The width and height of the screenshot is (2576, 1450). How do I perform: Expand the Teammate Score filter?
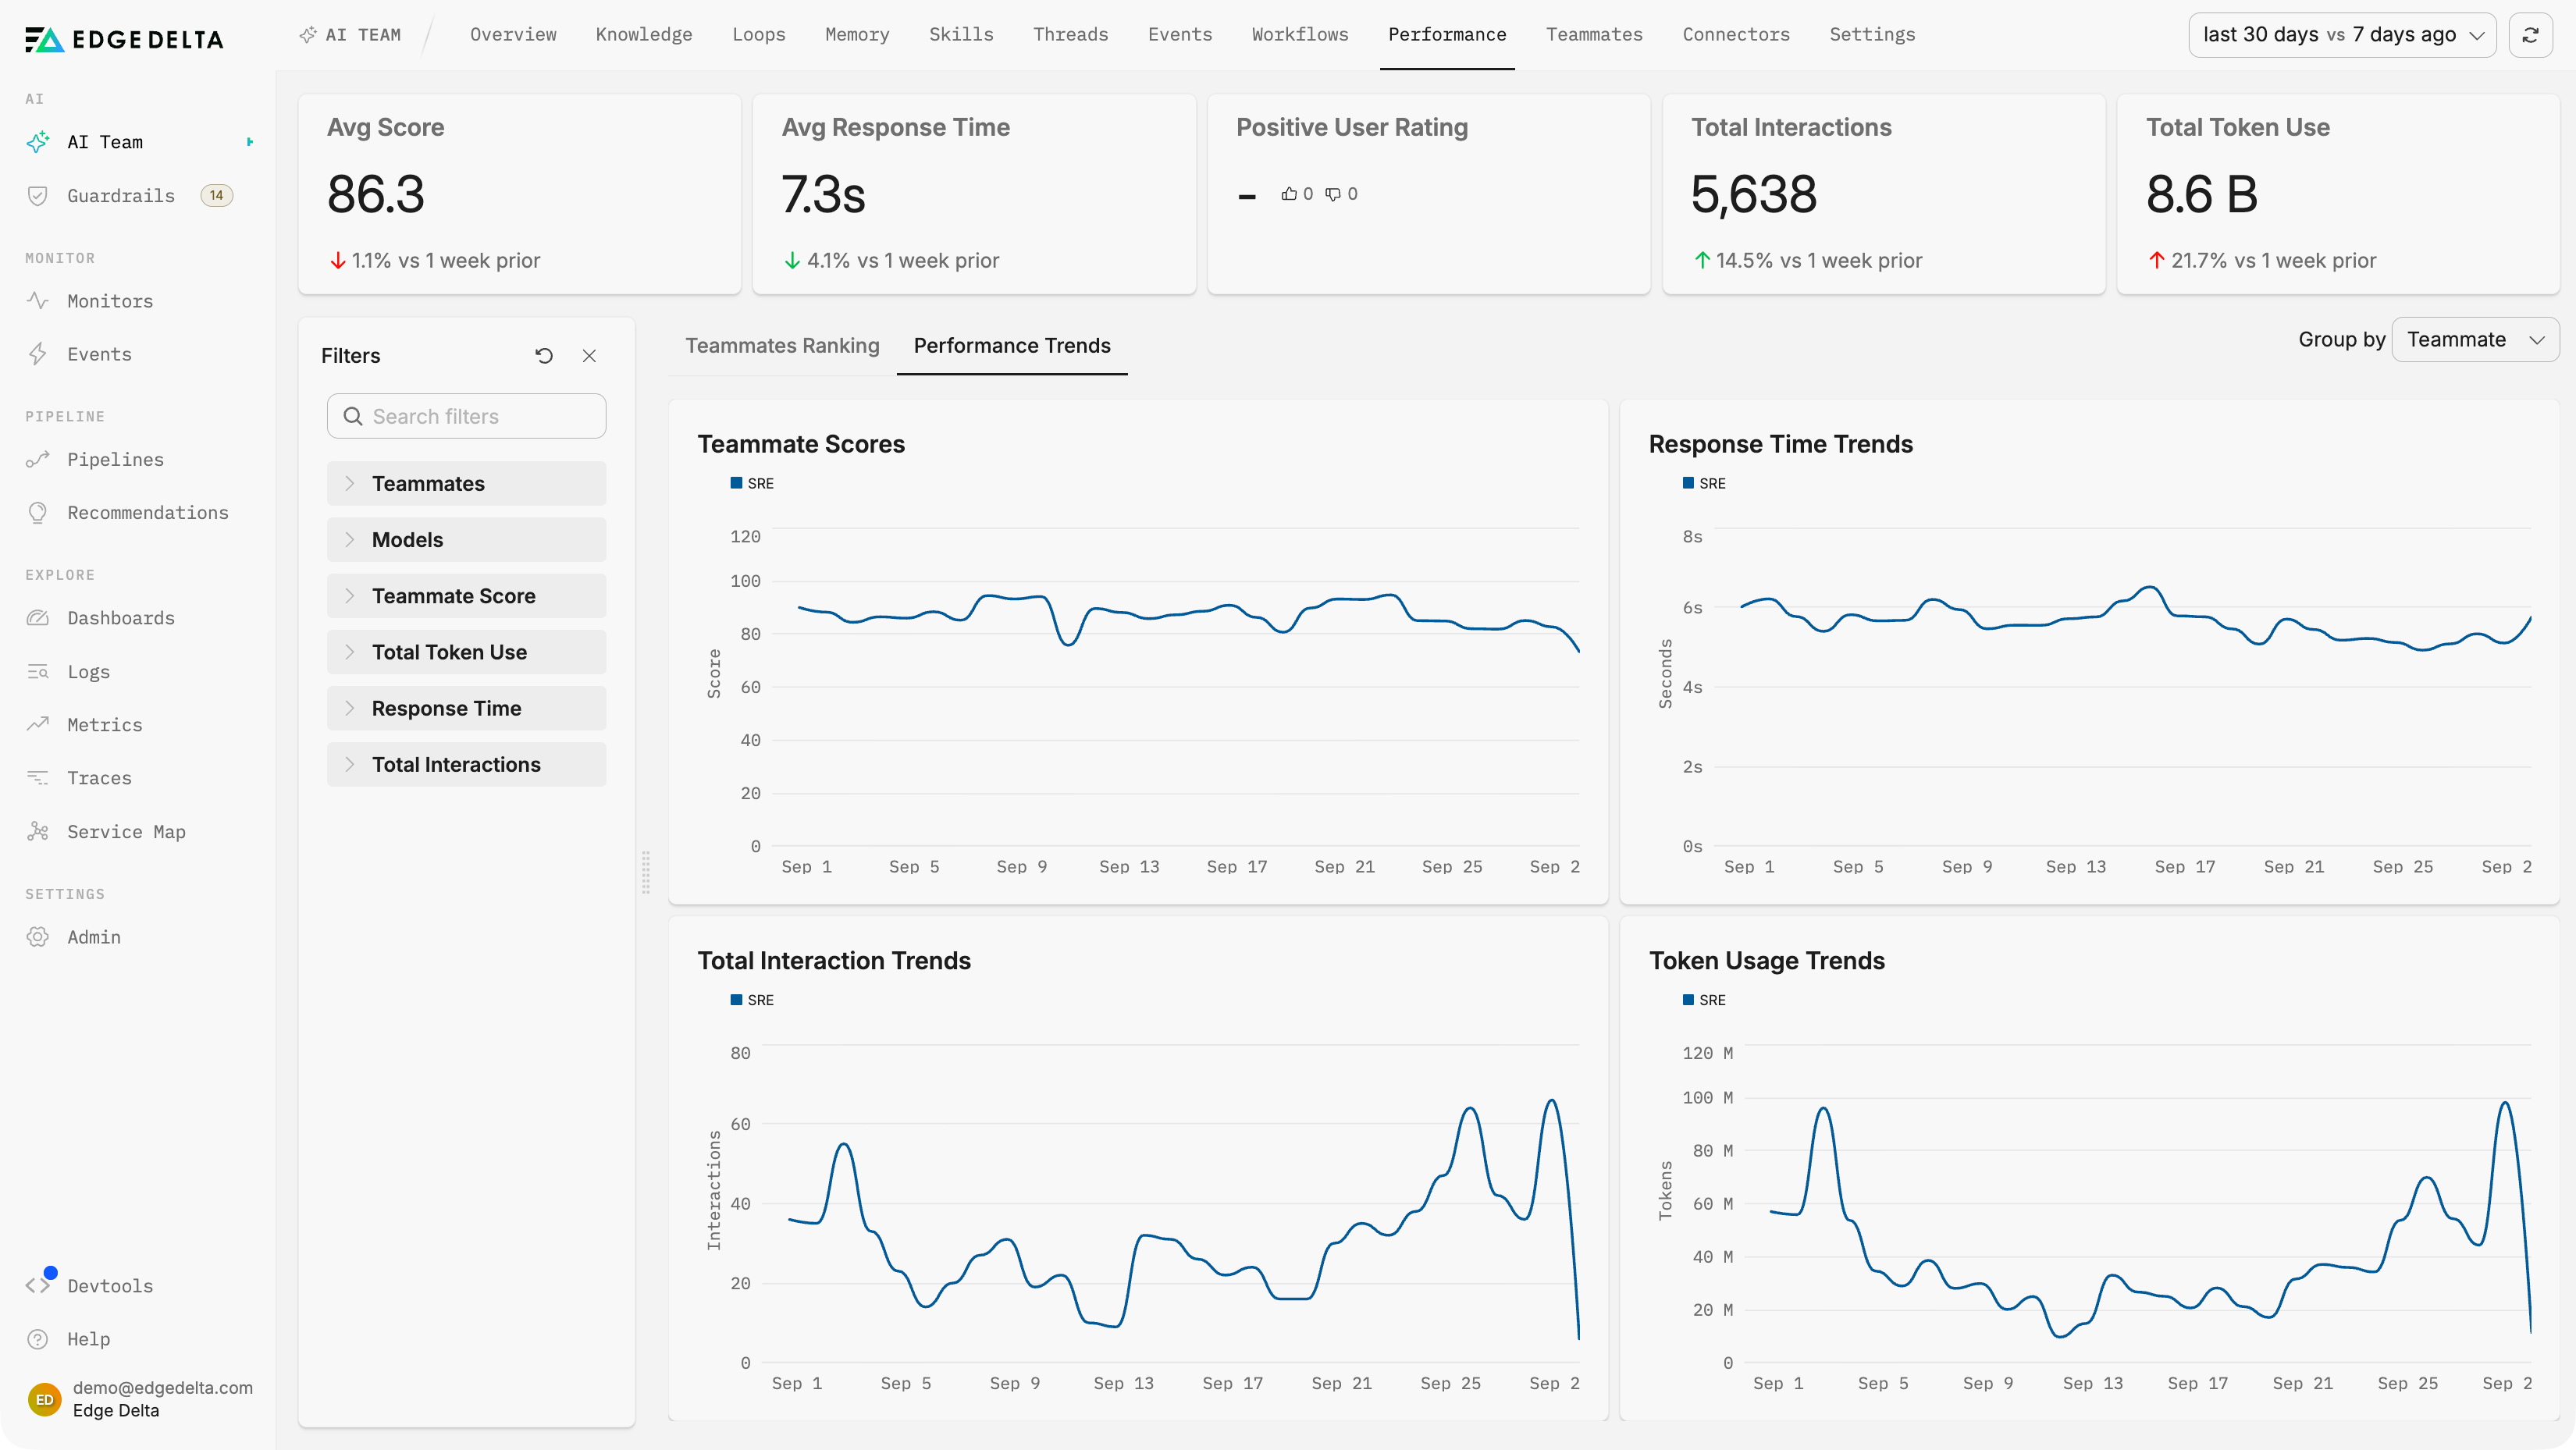point(466,596)
